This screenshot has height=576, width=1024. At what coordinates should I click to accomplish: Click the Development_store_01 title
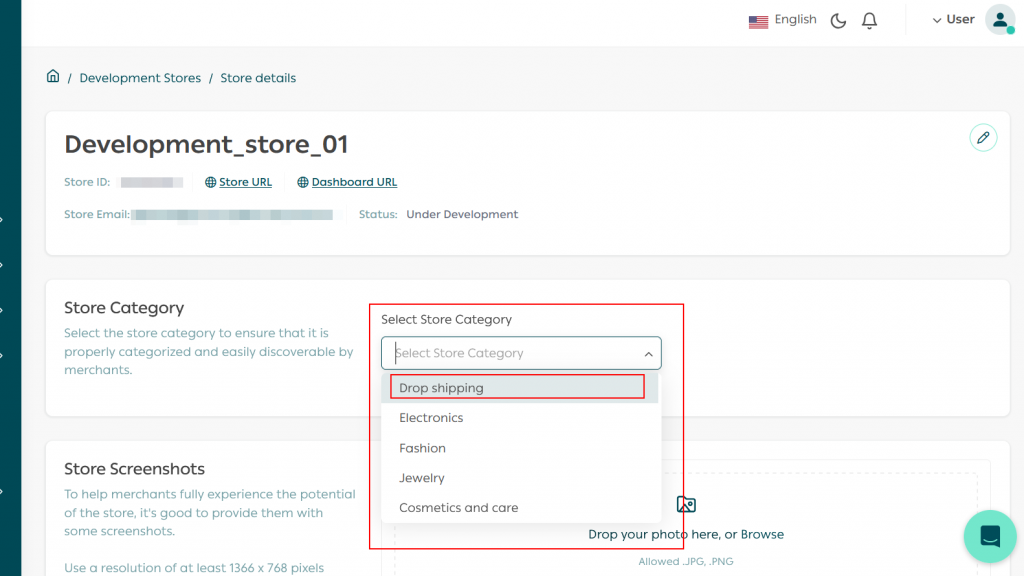coord(206,144)
